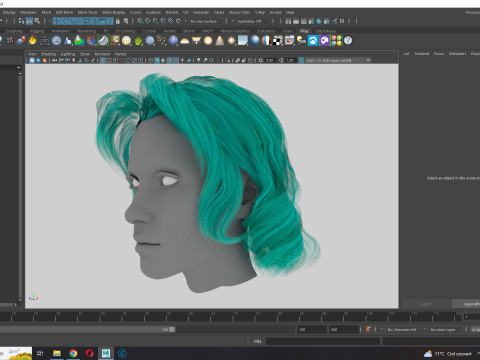Click the Attribute Editor Selected menu
This screenshot has width=480, height=360.
pyautogui.click(x=422, y=54)
